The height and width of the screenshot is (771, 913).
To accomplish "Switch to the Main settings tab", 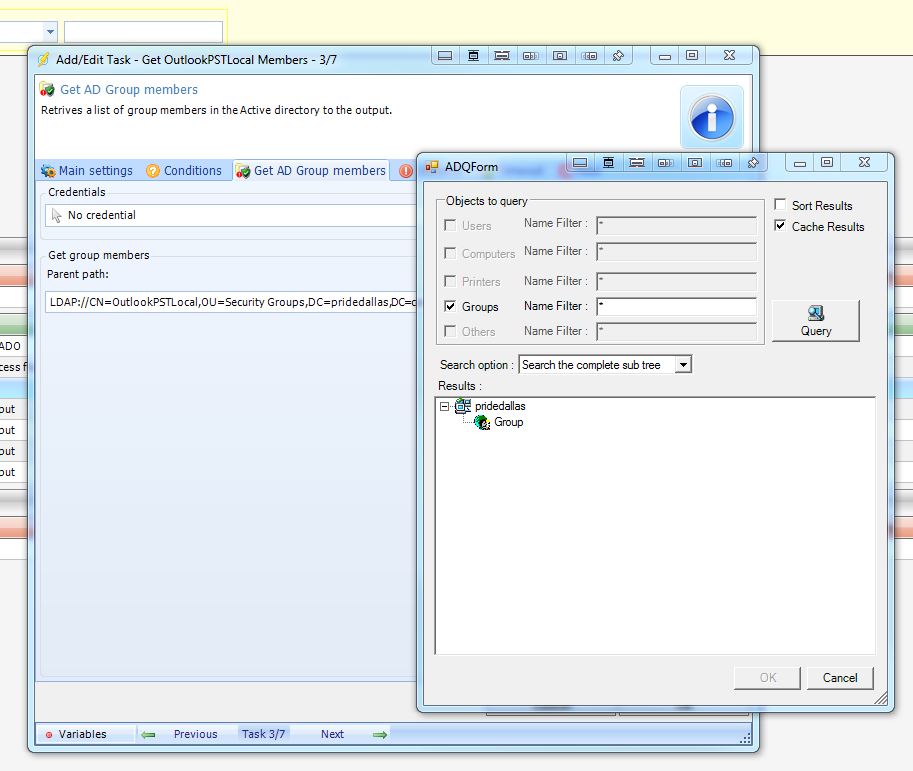I will [87, 171].
